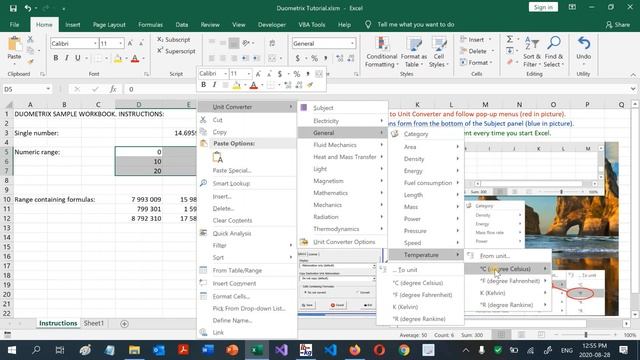The height and width of the screenshot is (360, 640).
Task: Open Find & Select menu
Action: click(x=553, y=52)
